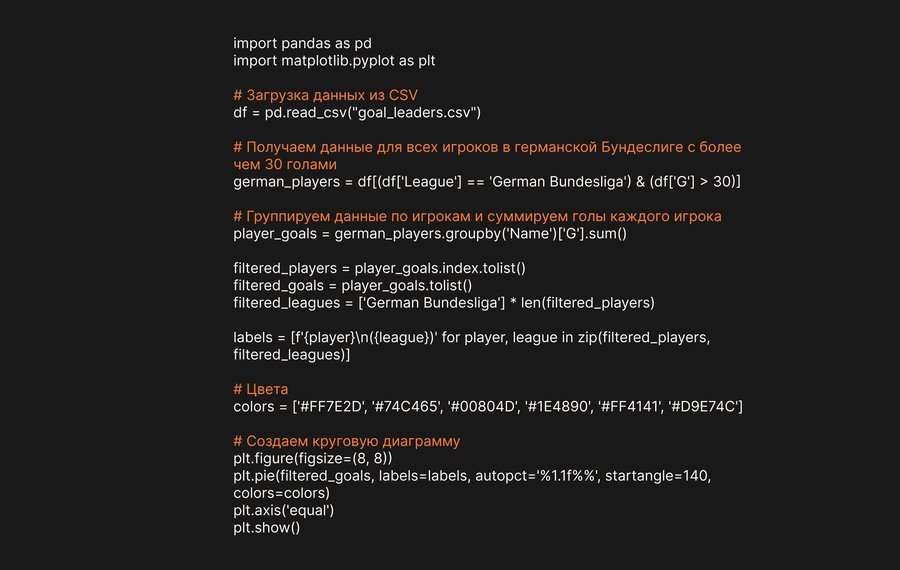Viewport: 900px width, 570px height.
Task: Click the plt.axis('equal') line
Action: 283,510
